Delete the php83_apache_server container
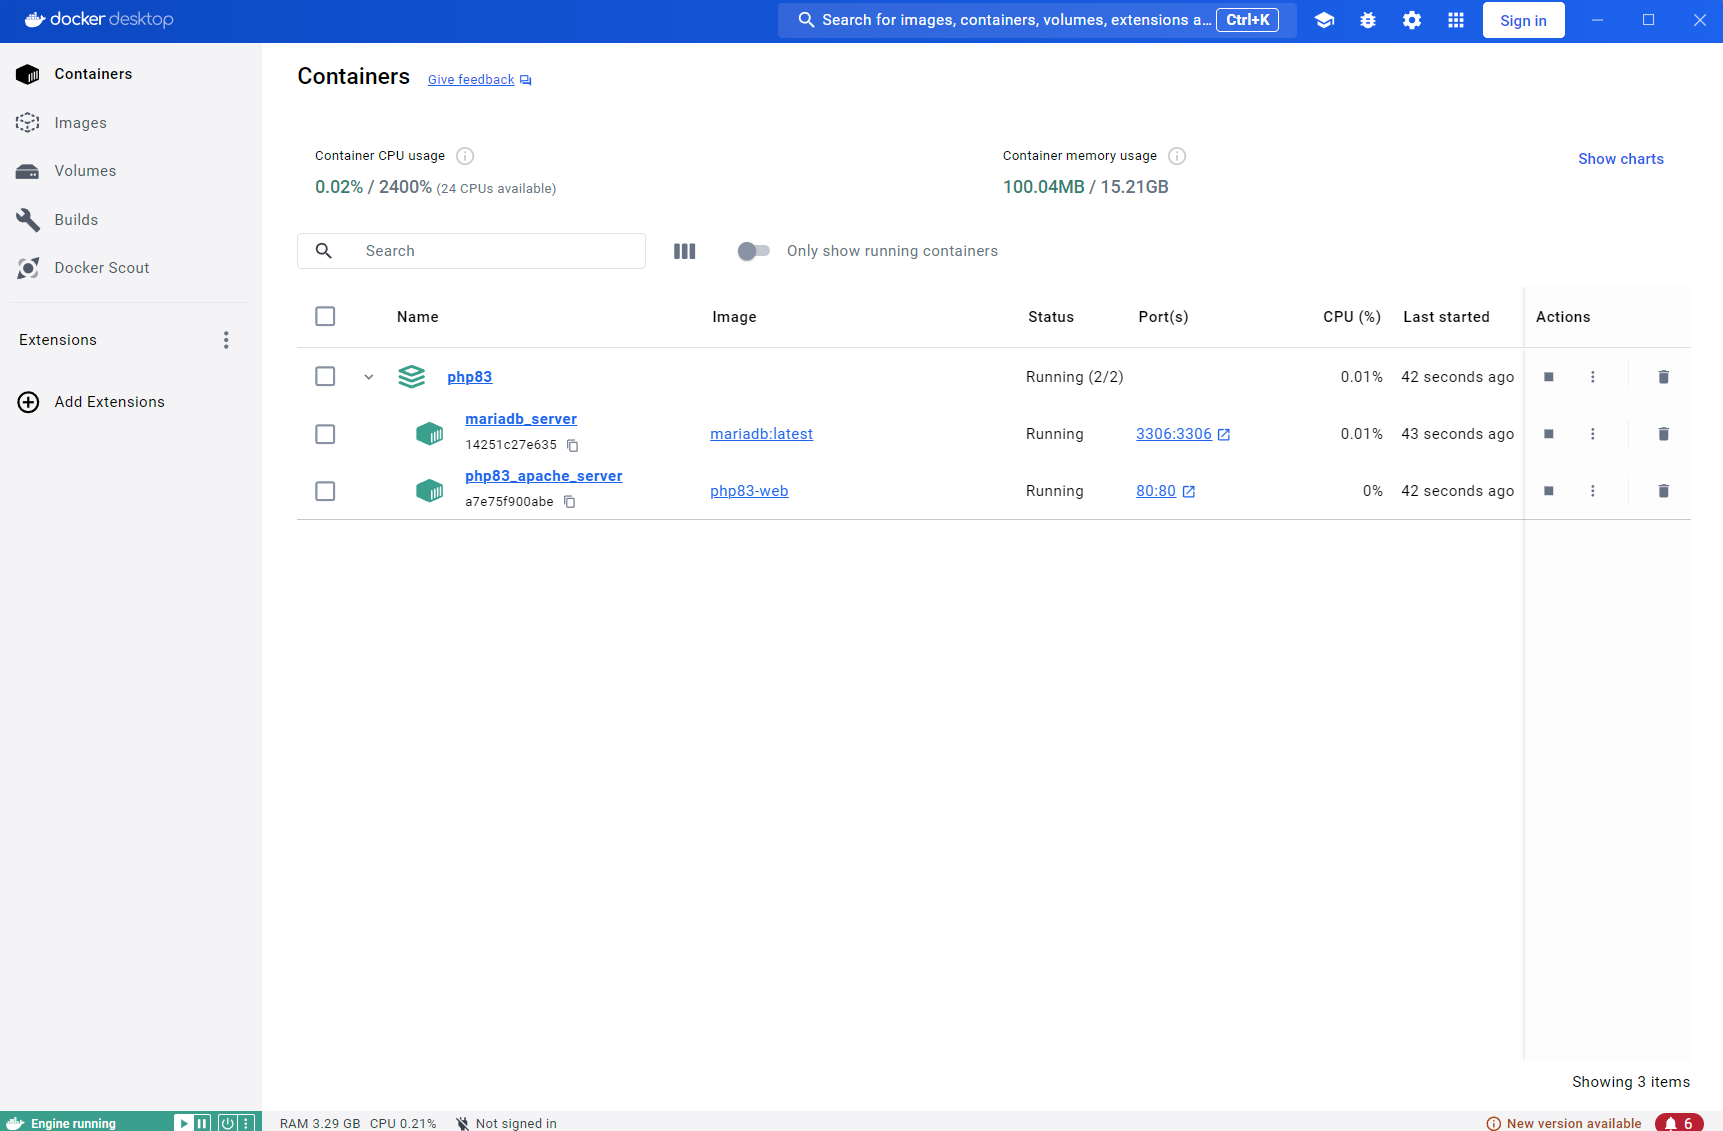This screenshot has width=1723, height=1131. 1663,491
